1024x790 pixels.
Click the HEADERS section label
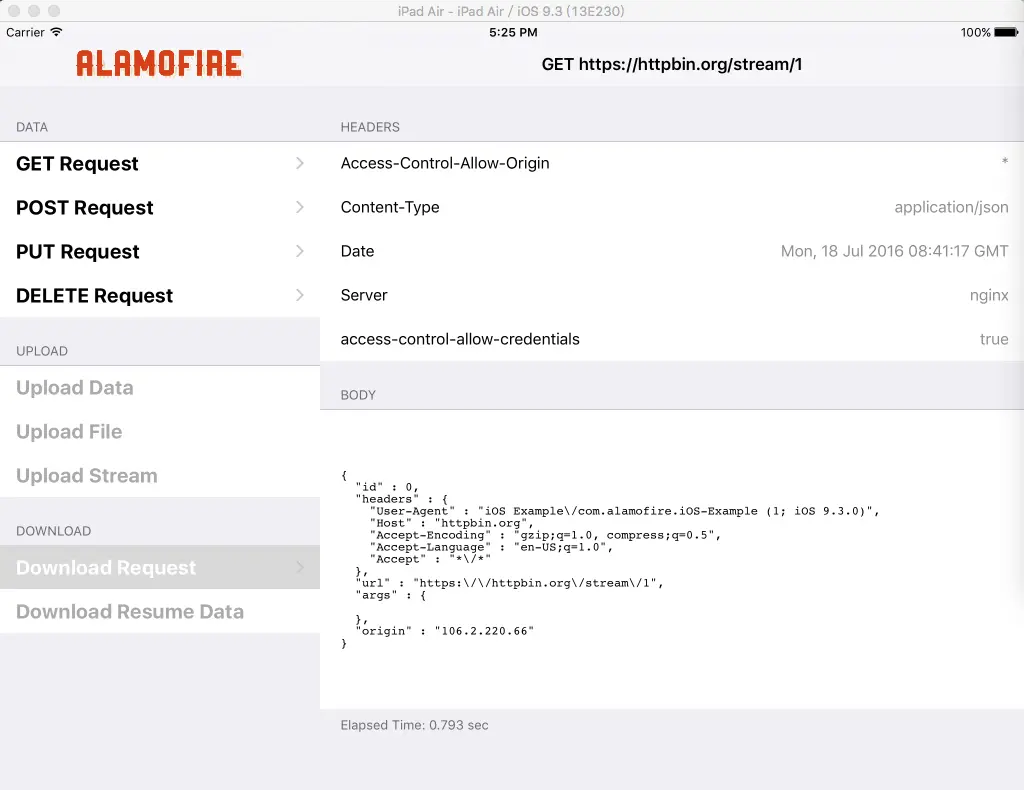click(370, 127)
